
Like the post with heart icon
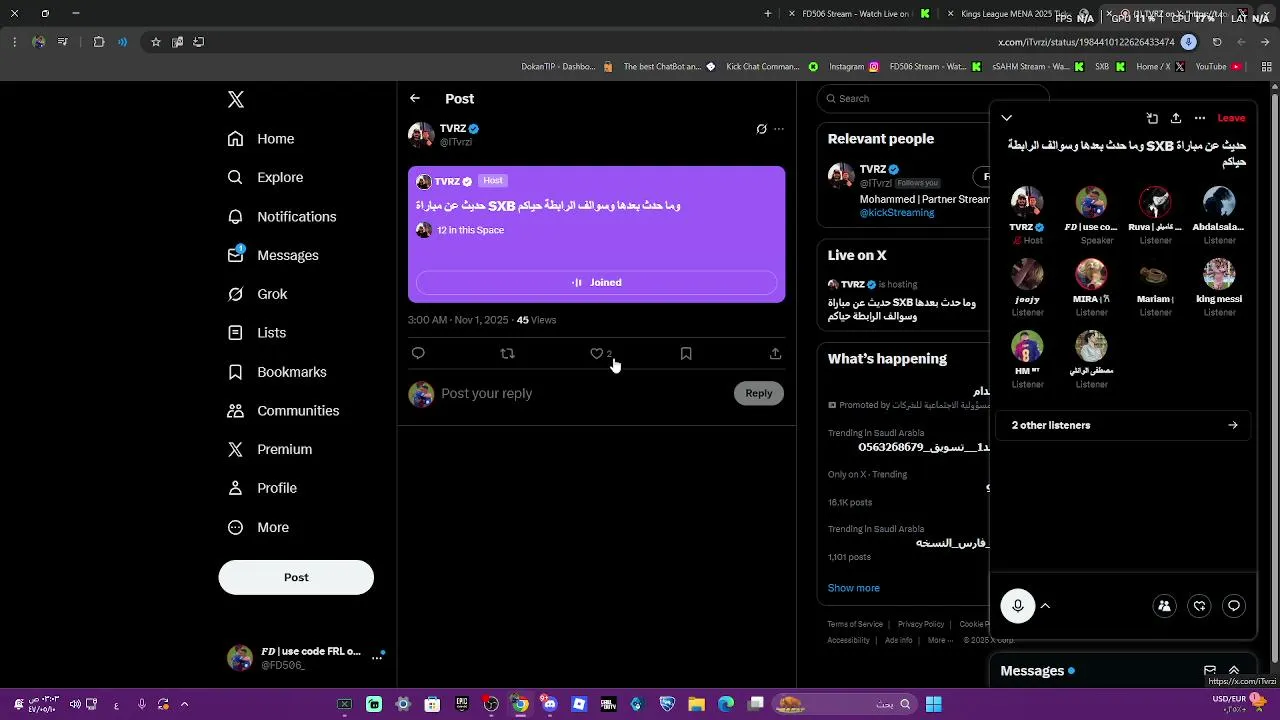(x=597, y=353)
